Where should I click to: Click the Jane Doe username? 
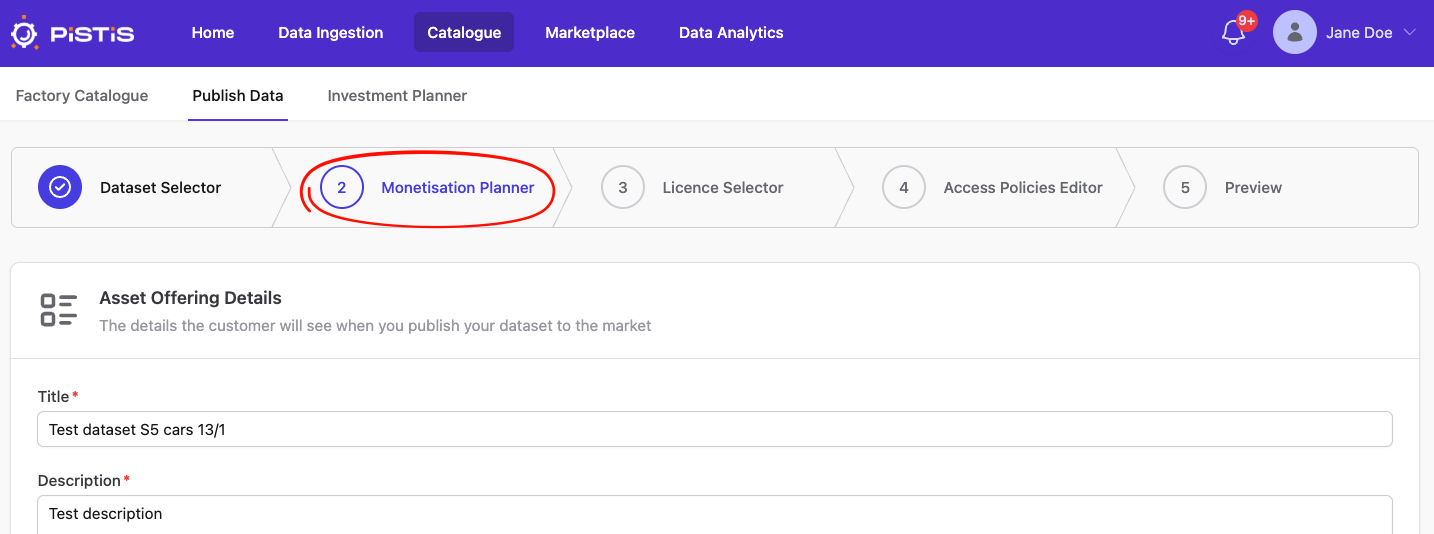point(1359,33)
